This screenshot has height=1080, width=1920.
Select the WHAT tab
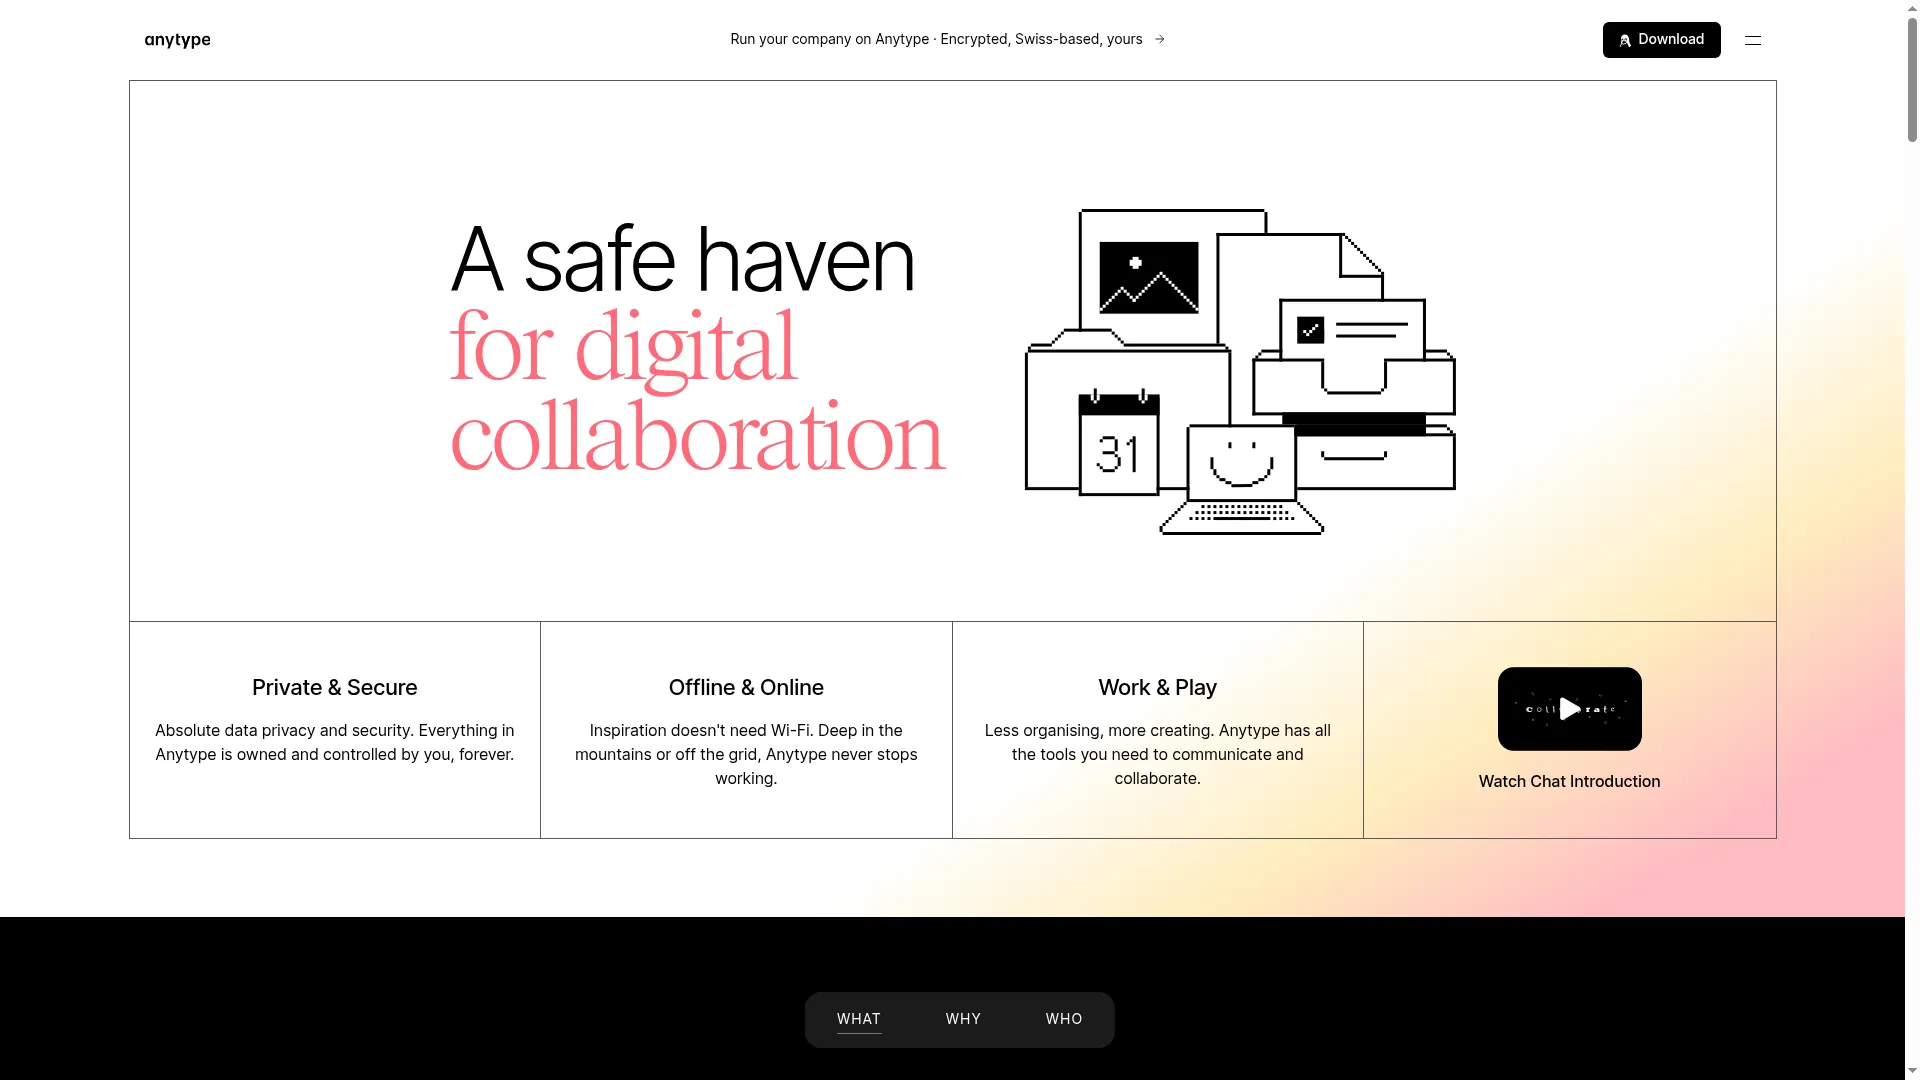[x=859, y=1019]
